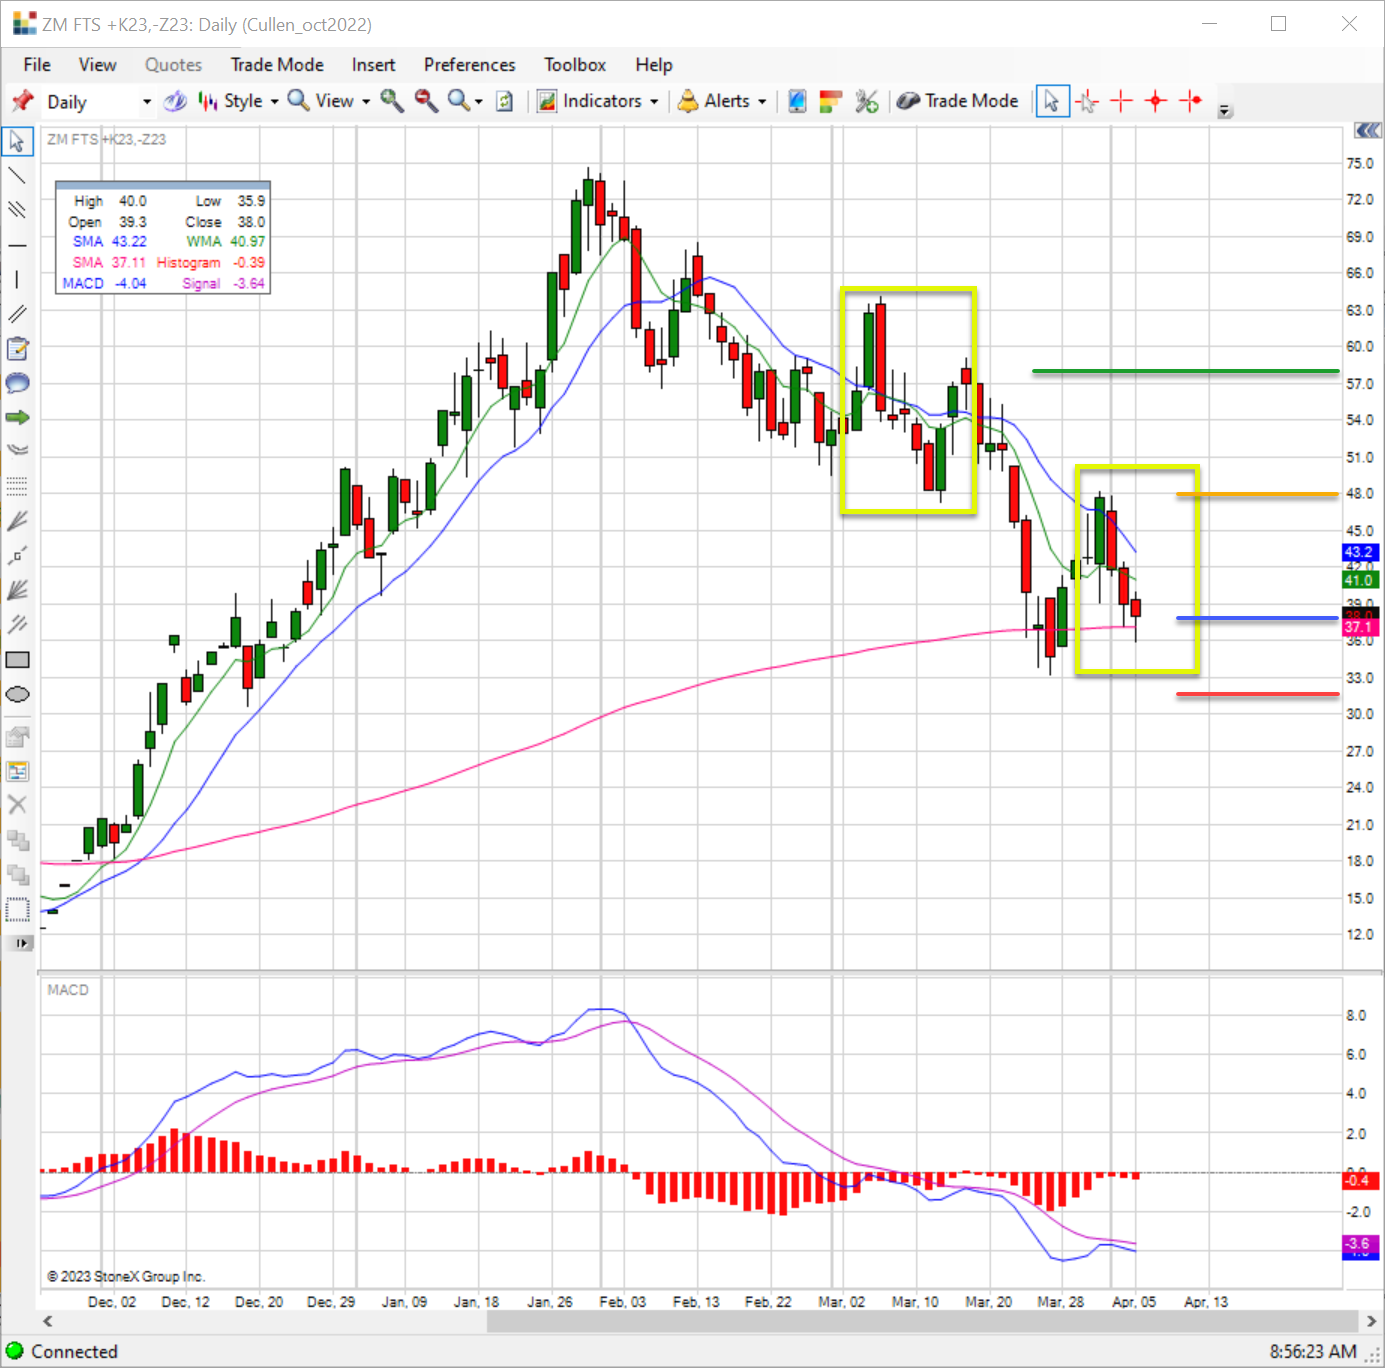Select the curved arc drawing tool

click(18, 452)
